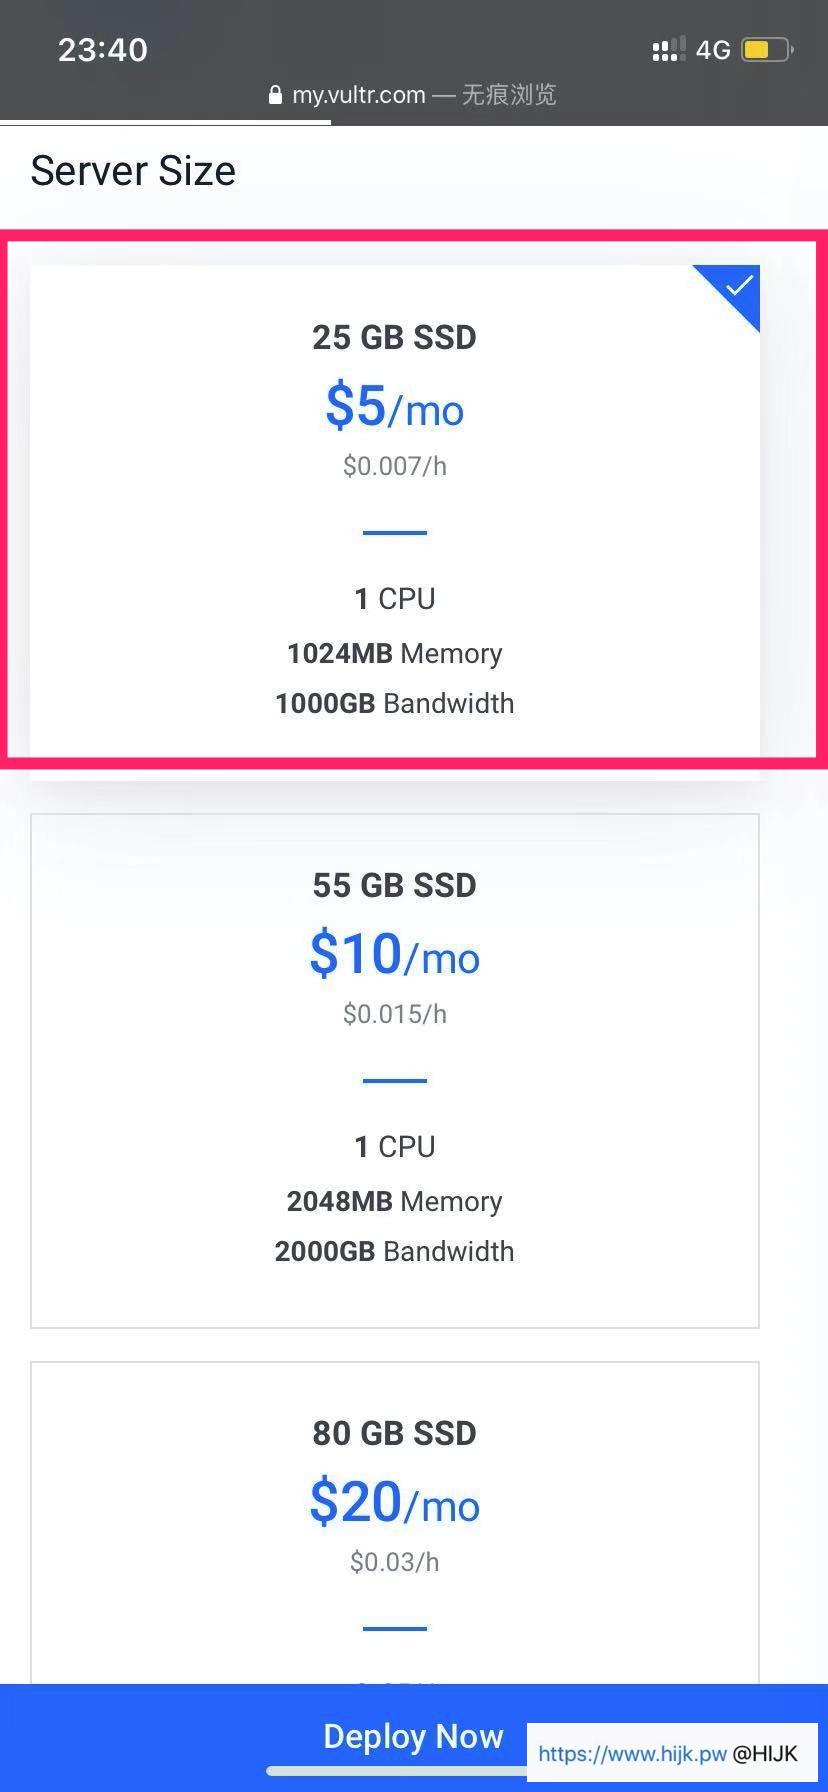Viewport: 828px width, 1792px height.
Task: Tap the 无痕浏览 private browsing label
Action: (509, 95)
